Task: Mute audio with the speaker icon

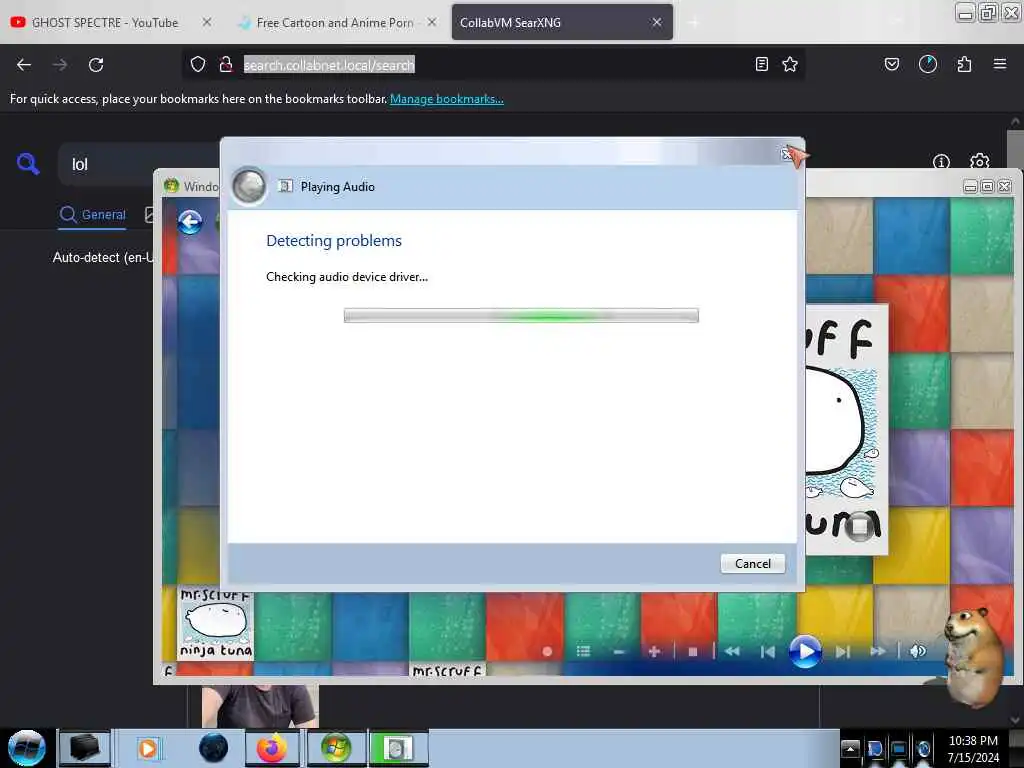Action: pos(918,651)
